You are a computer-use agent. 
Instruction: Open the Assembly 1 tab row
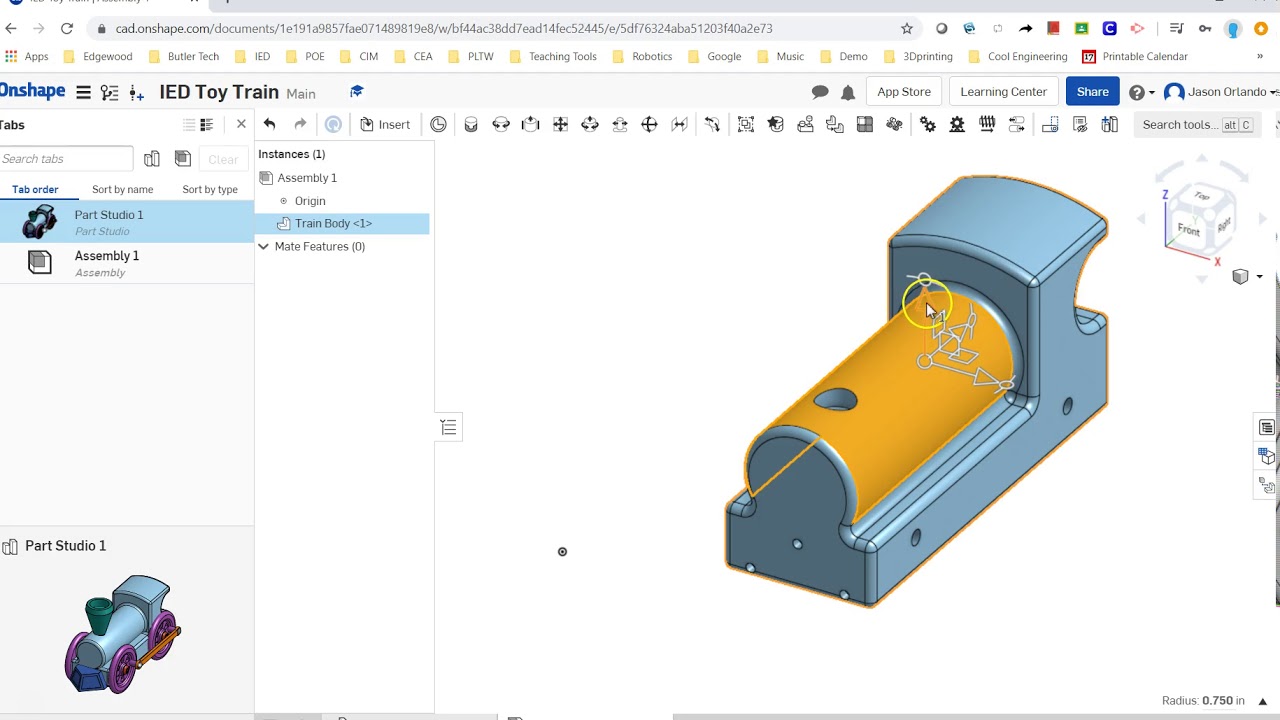point(127,263)
